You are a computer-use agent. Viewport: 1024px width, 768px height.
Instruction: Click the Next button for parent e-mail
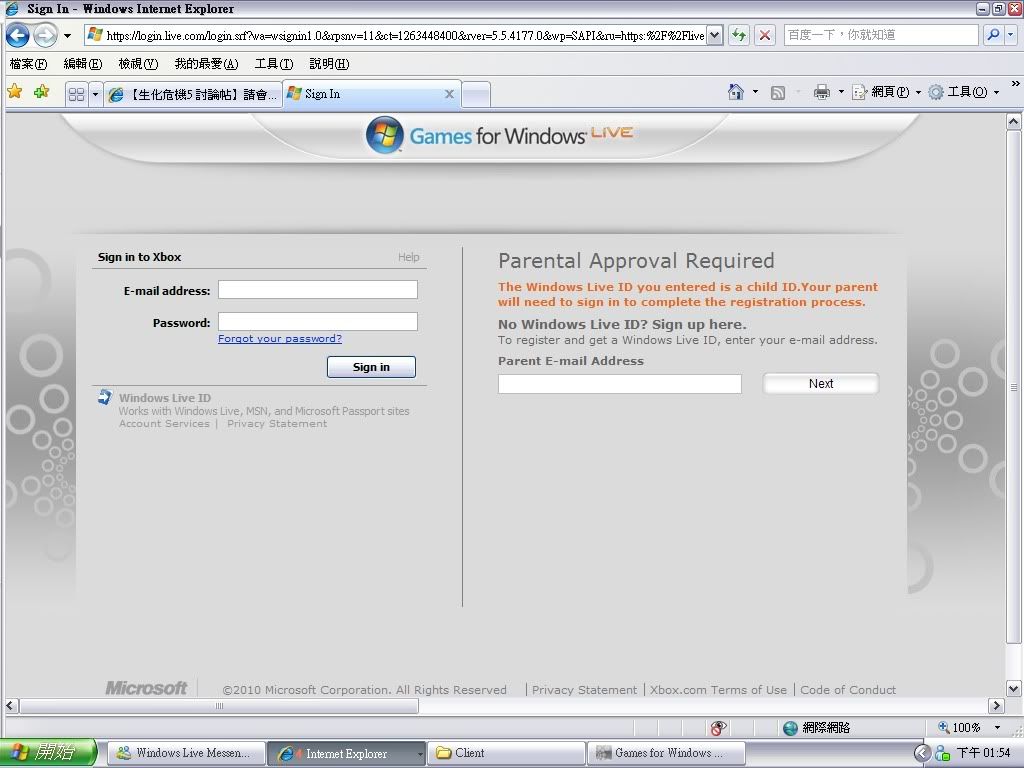pyautogui.click(x=820, y=384)
